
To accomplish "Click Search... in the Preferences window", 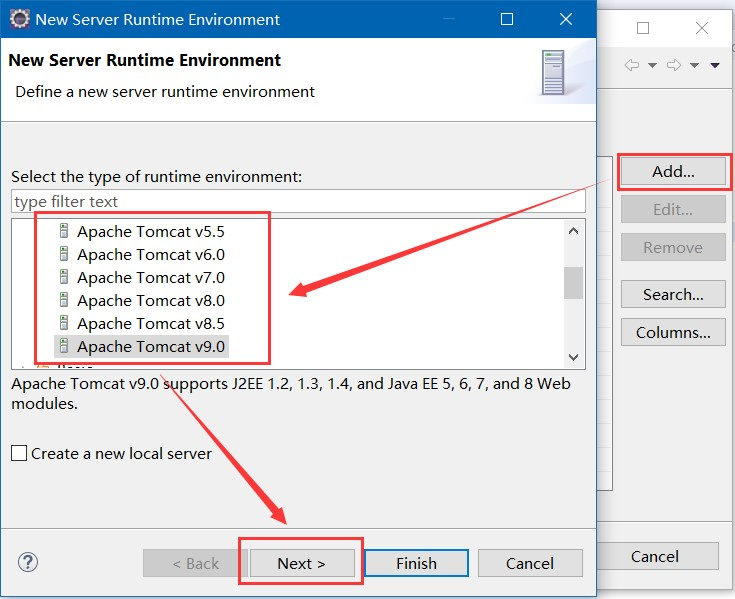I will [673, 294].
